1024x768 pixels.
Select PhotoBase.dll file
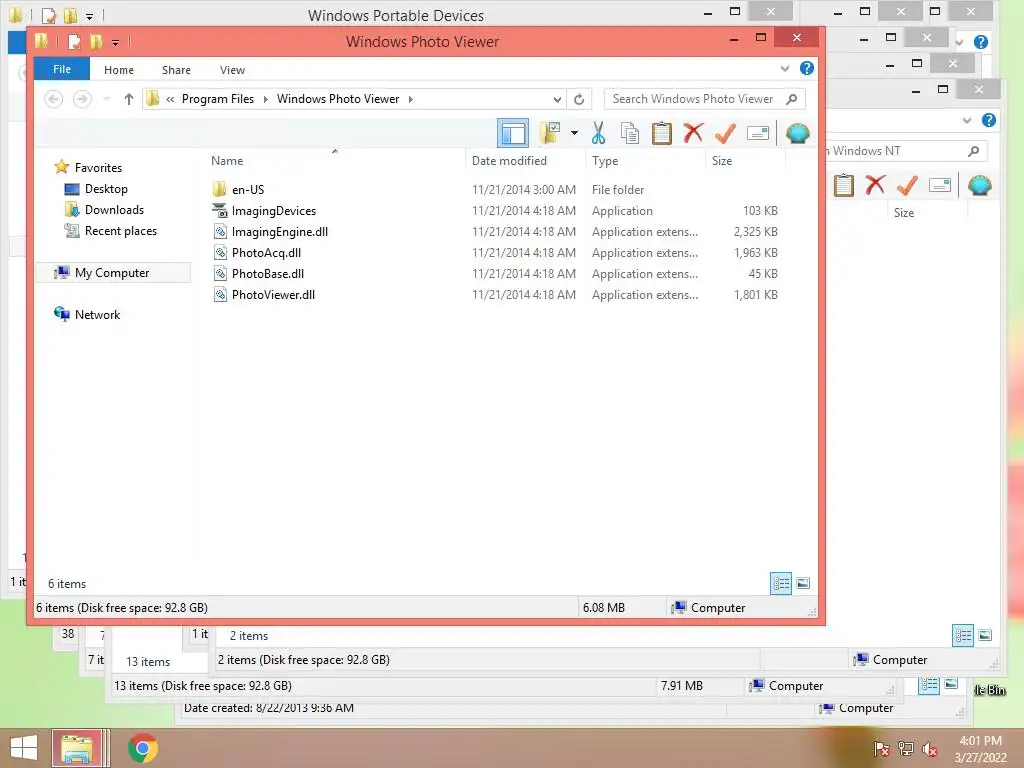click(x=268, y=273)
